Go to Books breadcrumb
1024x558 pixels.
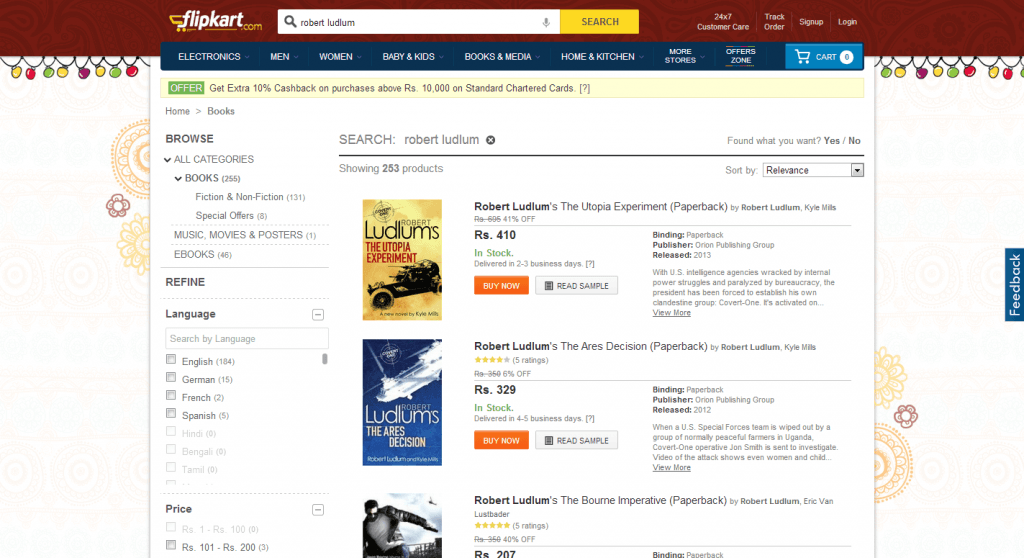[x=221, y=111]
